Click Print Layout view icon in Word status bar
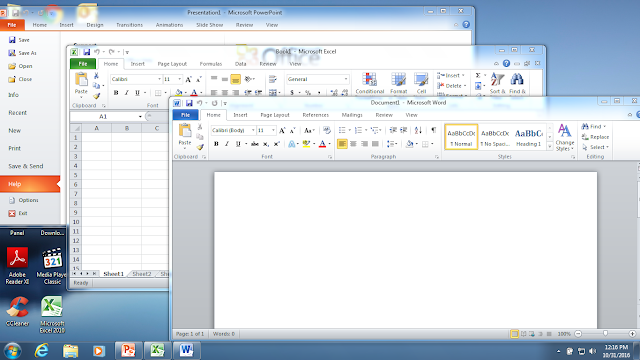The width and height of the screenshot is (640, 360). 515,334
